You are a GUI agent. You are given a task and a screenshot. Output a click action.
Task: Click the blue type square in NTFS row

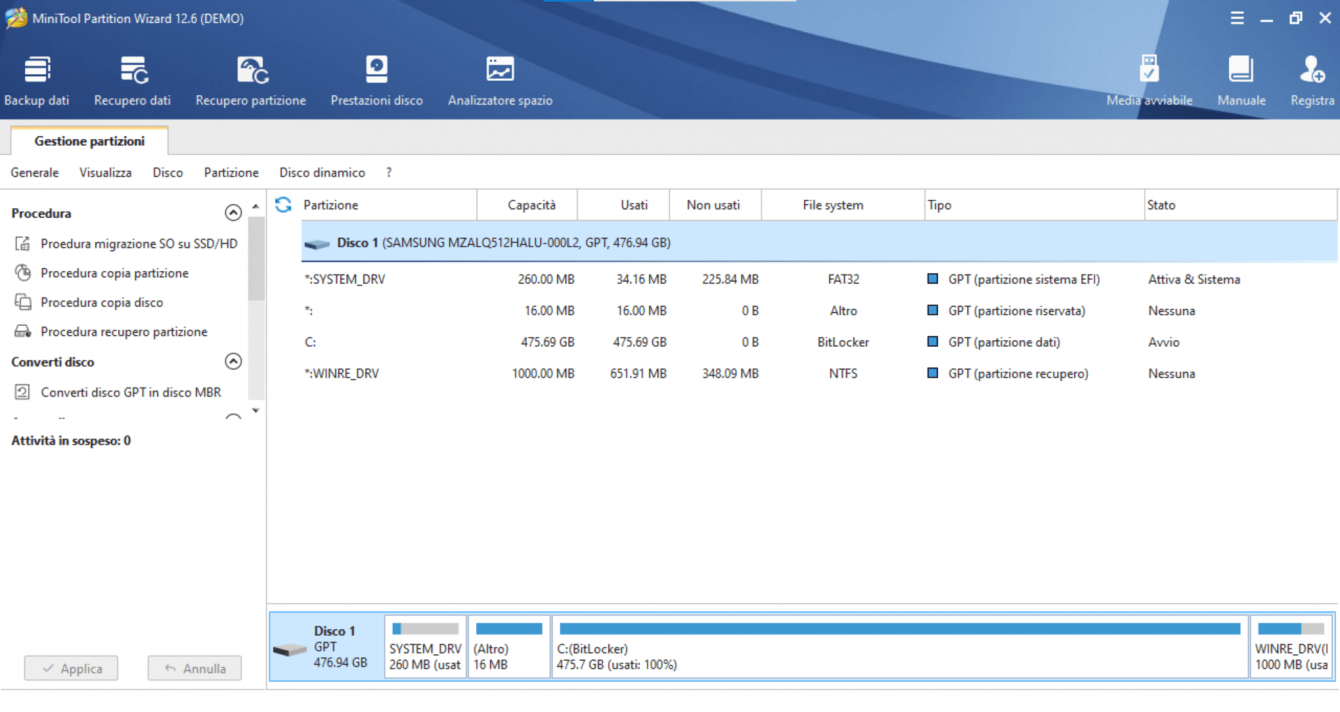(933, 374)
